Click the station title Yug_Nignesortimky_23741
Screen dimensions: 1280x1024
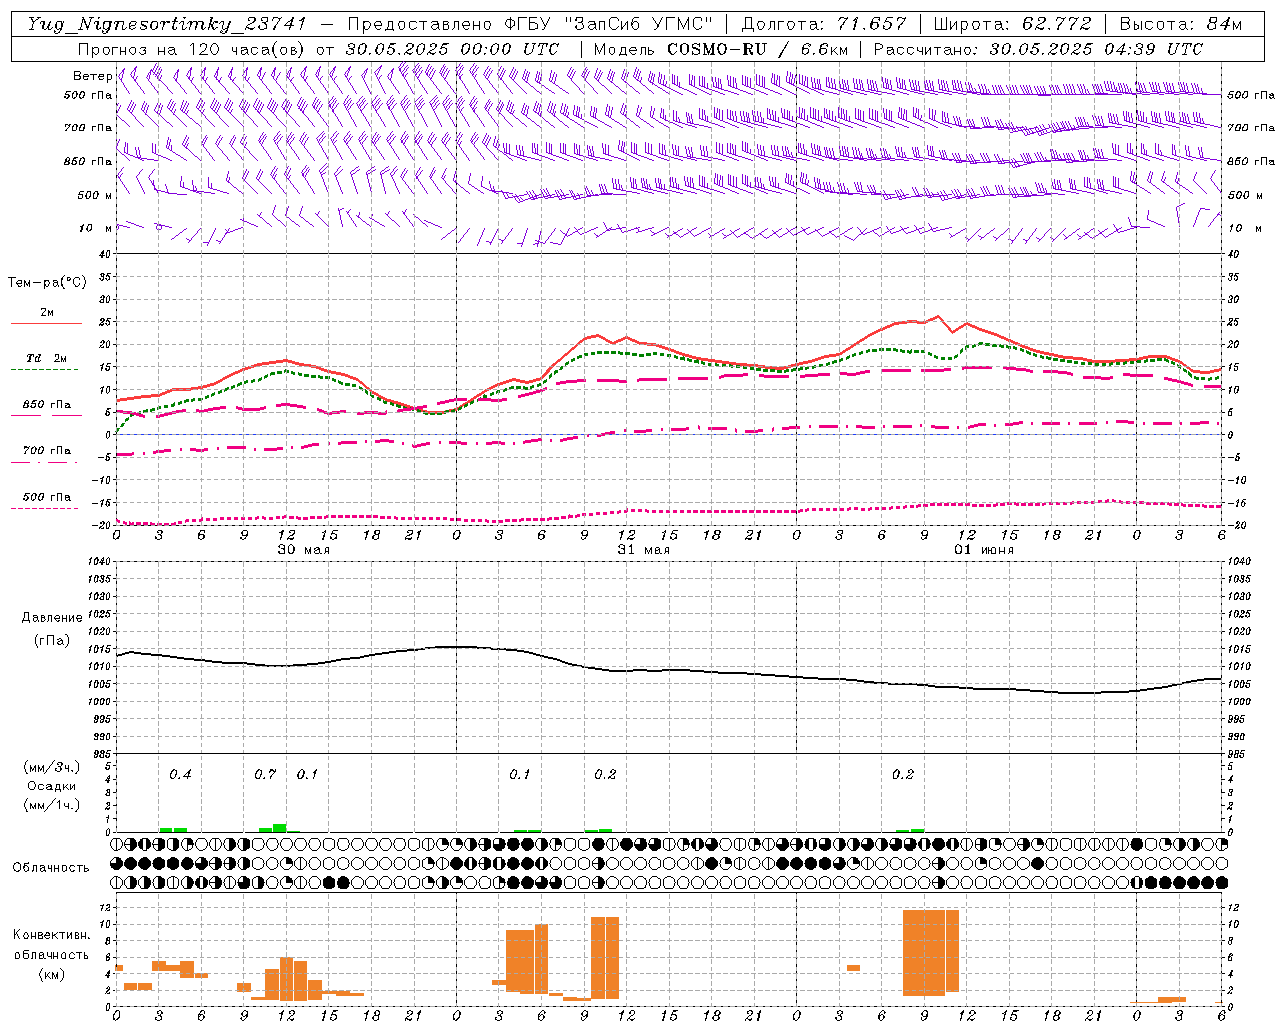point(166,24)
